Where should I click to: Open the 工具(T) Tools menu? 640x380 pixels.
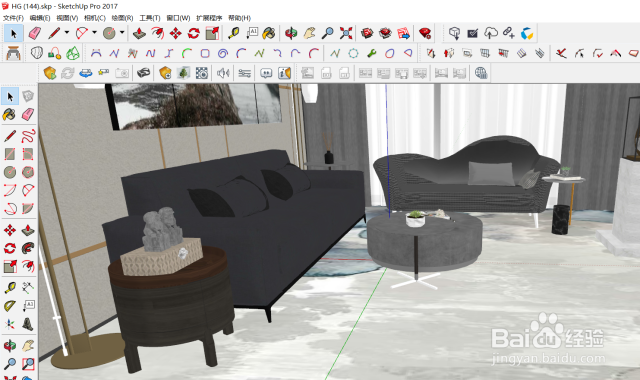point(150,18)
